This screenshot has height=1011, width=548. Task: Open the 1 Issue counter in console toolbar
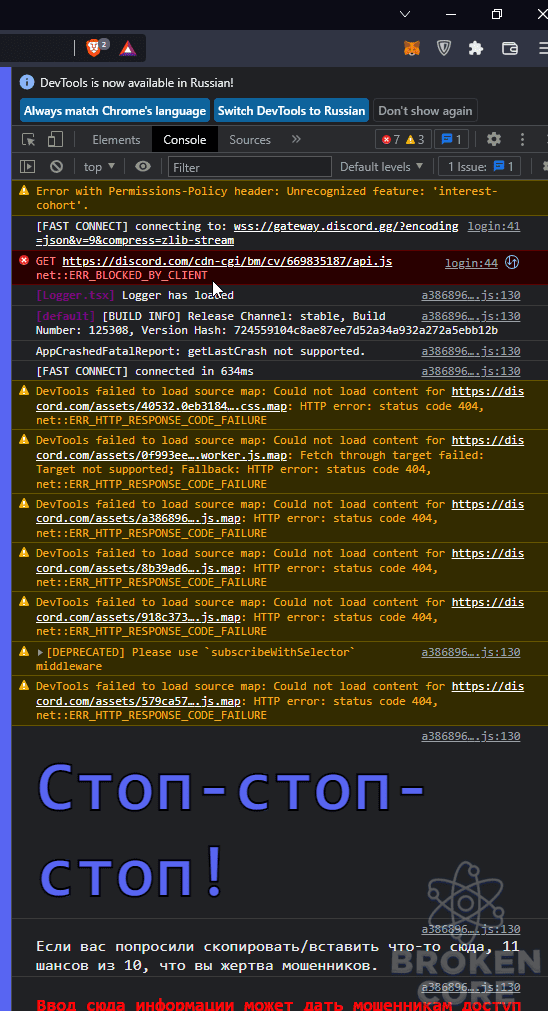(479, 166)
